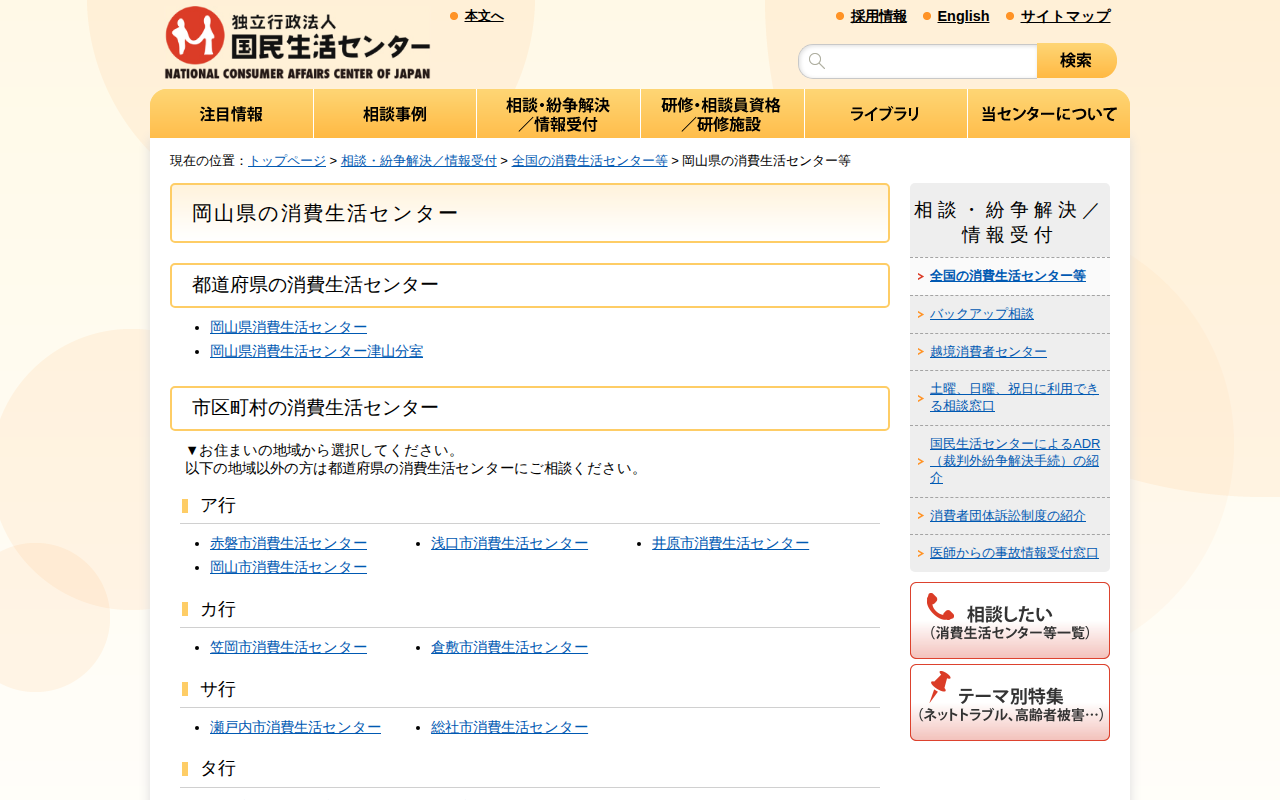Click breadcrumb link 全国の消費生活センター等

[590, 161]
